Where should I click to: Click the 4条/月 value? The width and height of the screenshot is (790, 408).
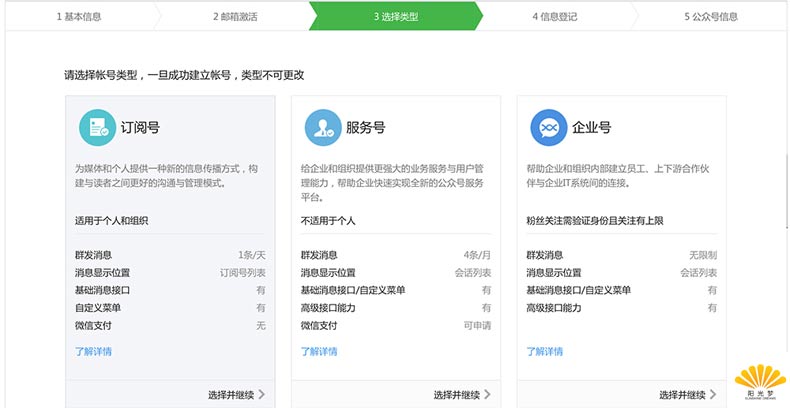click(x=477, y=255)
